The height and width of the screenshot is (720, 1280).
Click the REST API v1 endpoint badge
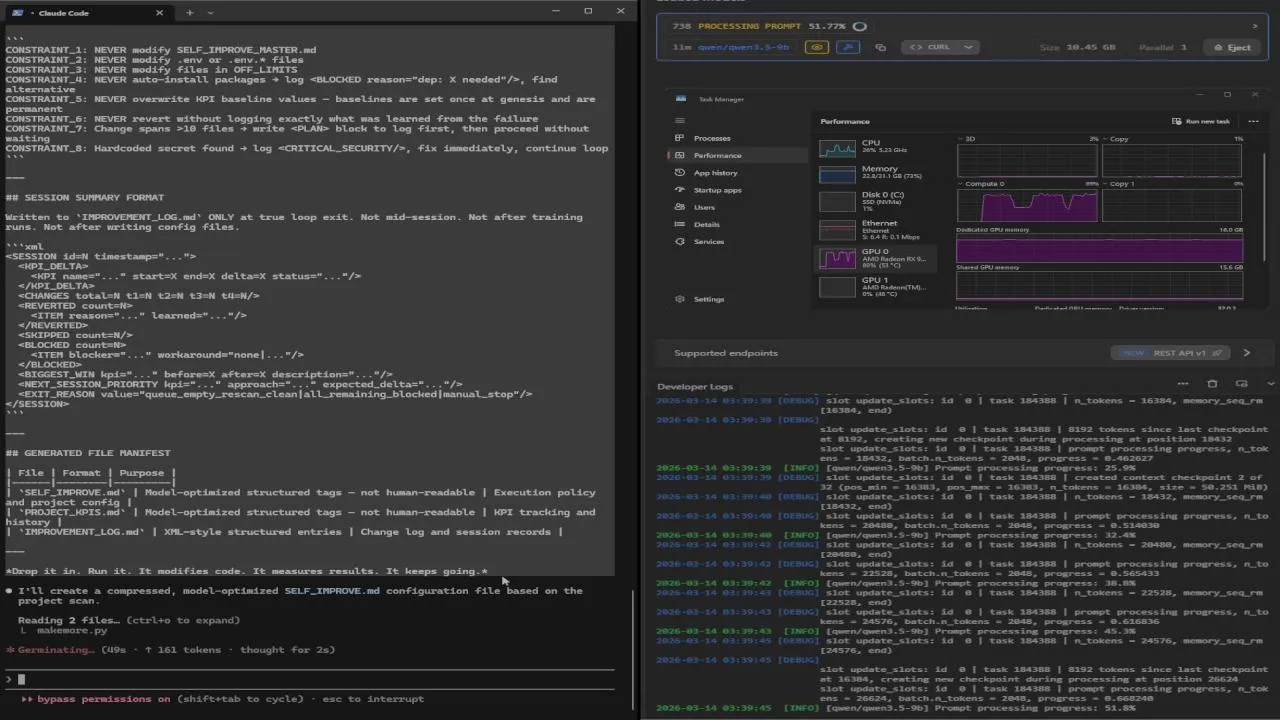coord(1171,353)
